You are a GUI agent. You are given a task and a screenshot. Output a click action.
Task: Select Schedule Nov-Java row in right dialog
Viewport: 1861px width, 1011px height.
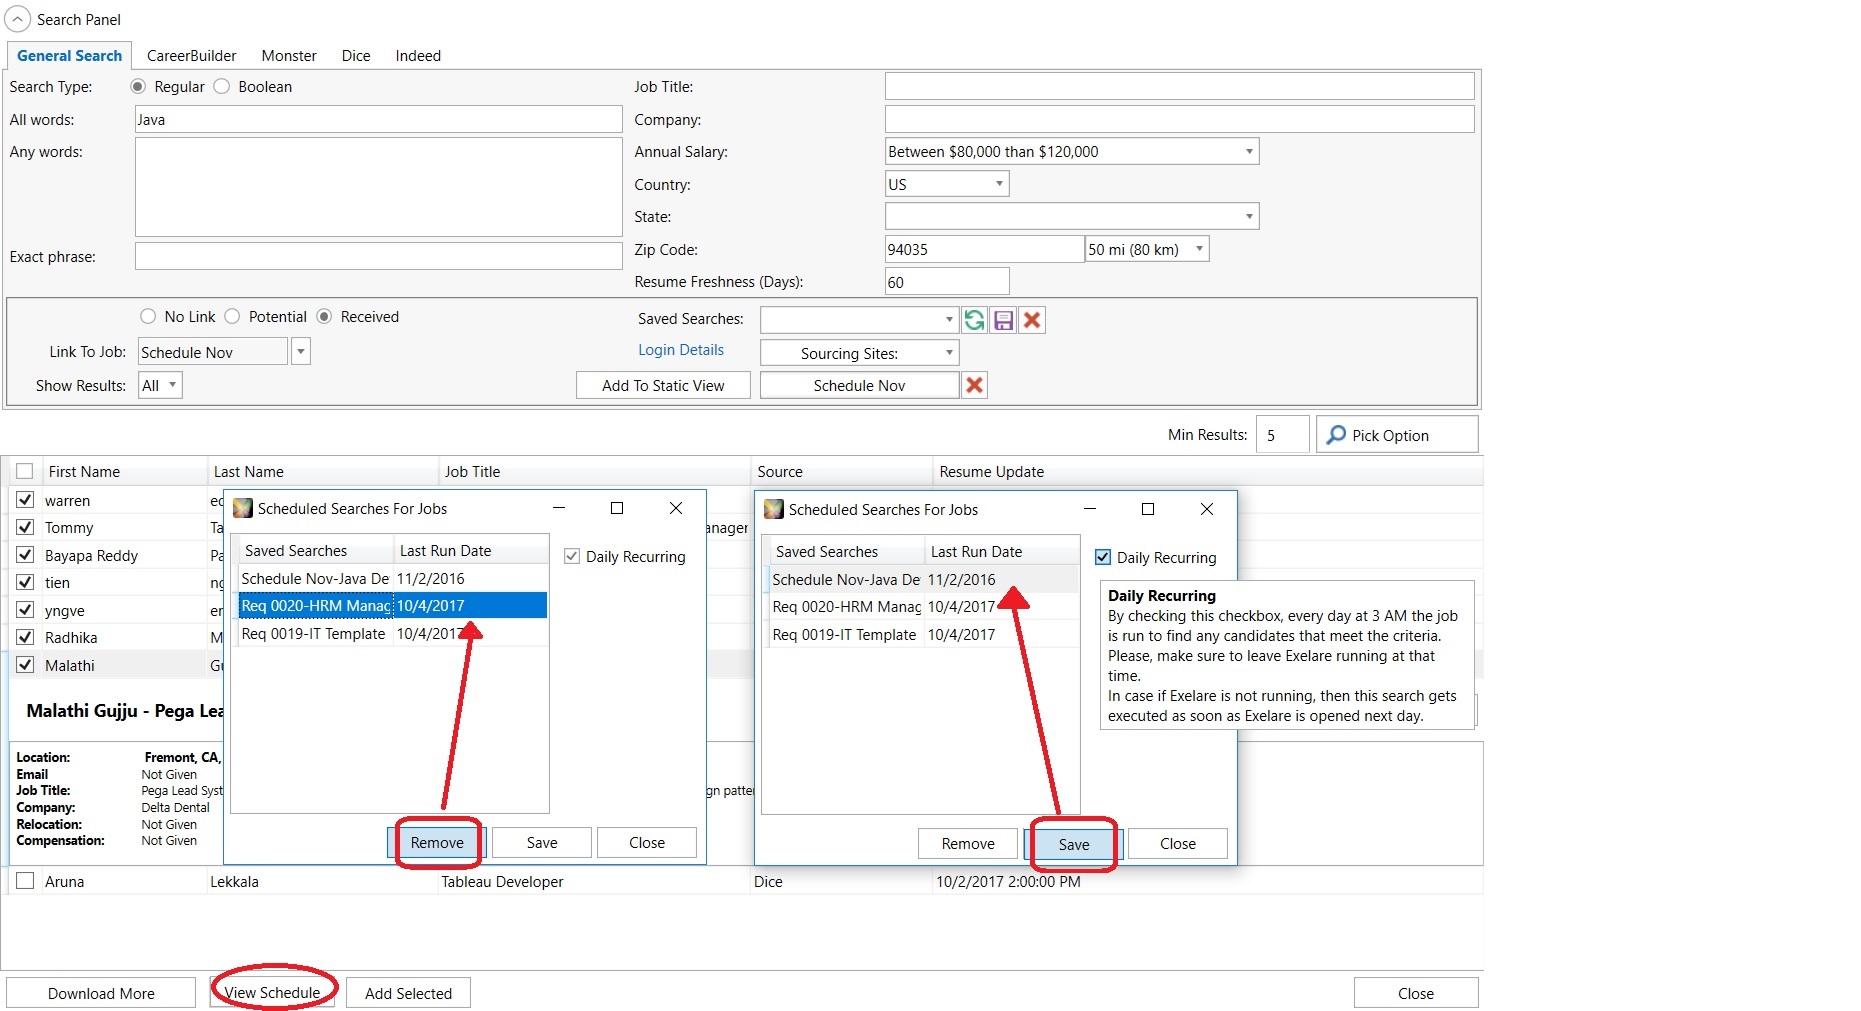pyautogui.click(x=924, y=579)
